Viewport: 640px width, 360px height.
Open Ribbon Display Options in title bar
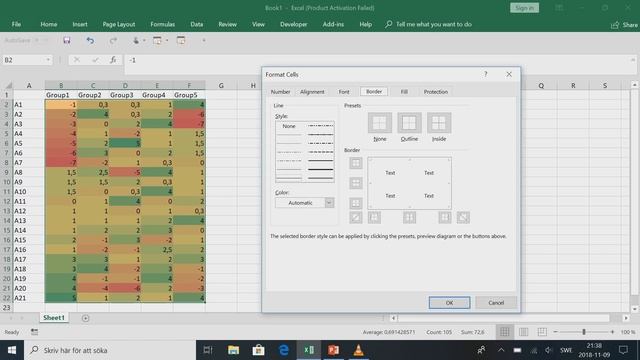559,8
